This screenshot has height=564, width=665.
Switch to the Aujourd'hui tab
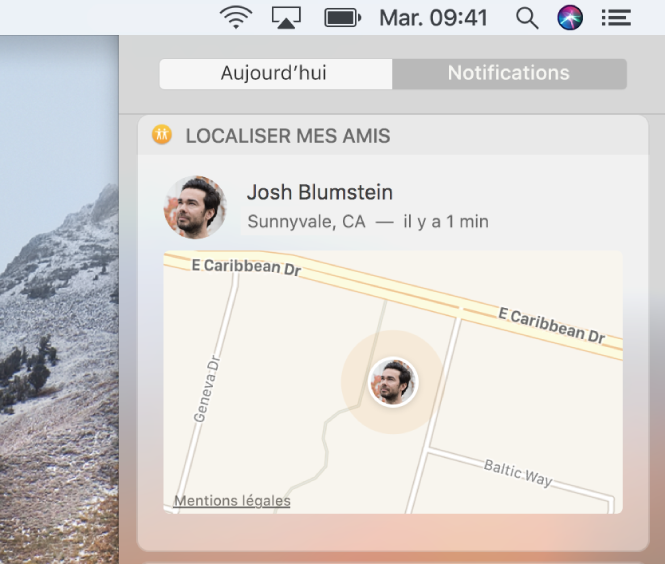click(x=276, y=74)
